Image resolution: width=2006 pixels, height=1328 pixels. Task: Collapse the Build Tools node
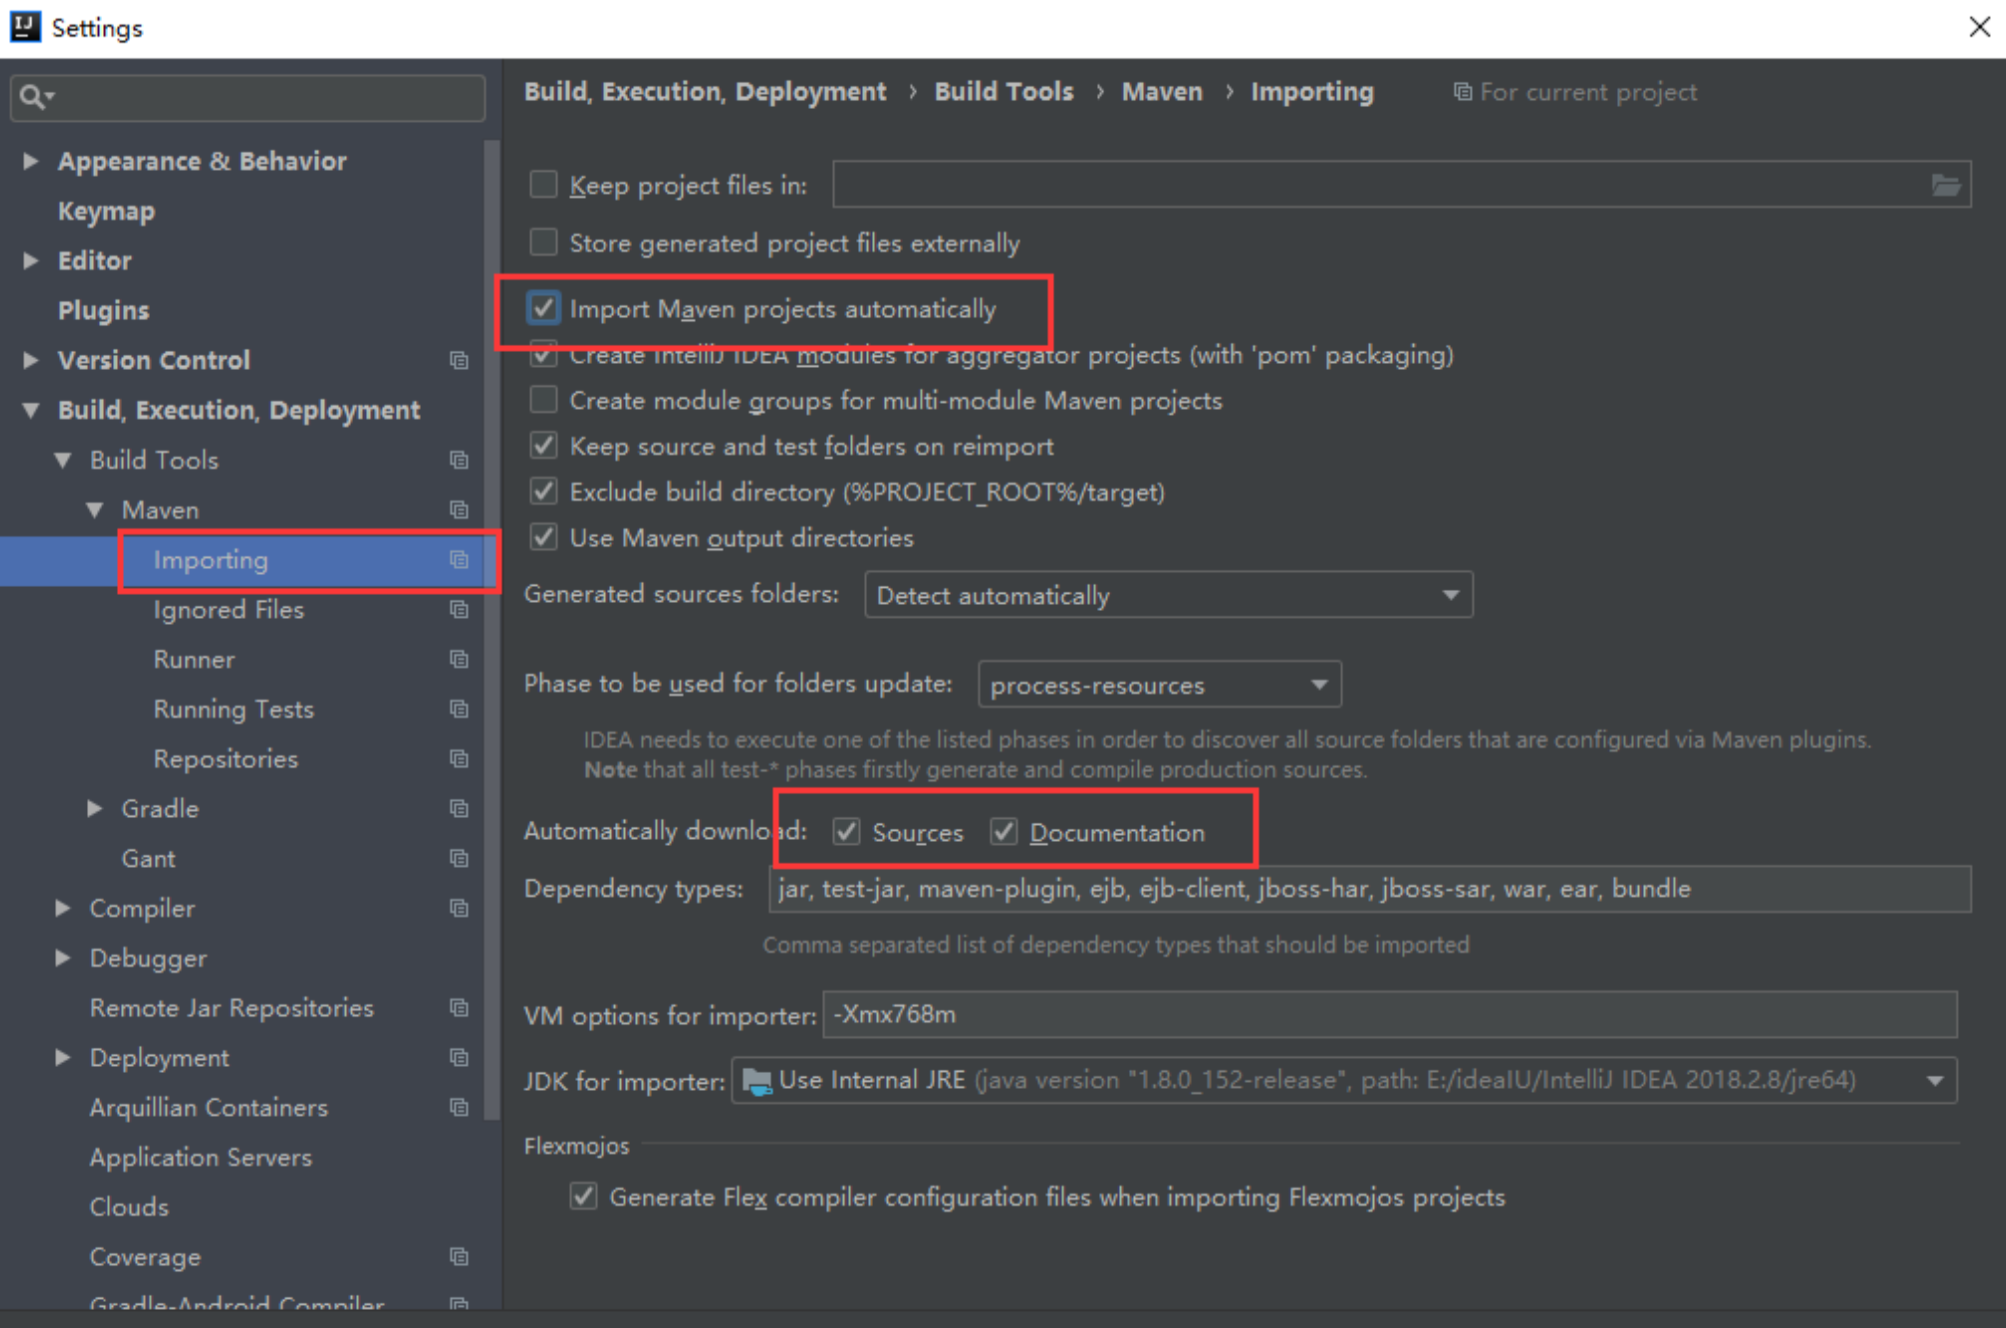tap(63, 460)
